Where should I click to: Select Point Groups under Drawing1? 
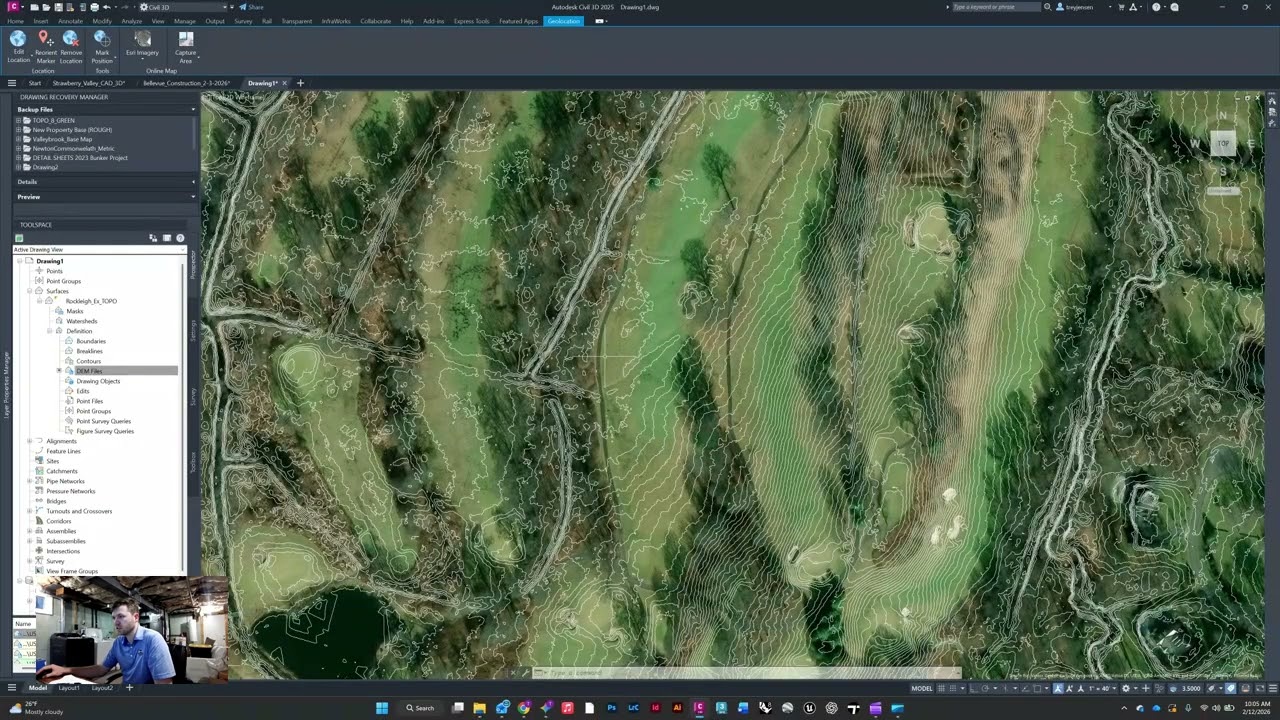click(63, 281)
